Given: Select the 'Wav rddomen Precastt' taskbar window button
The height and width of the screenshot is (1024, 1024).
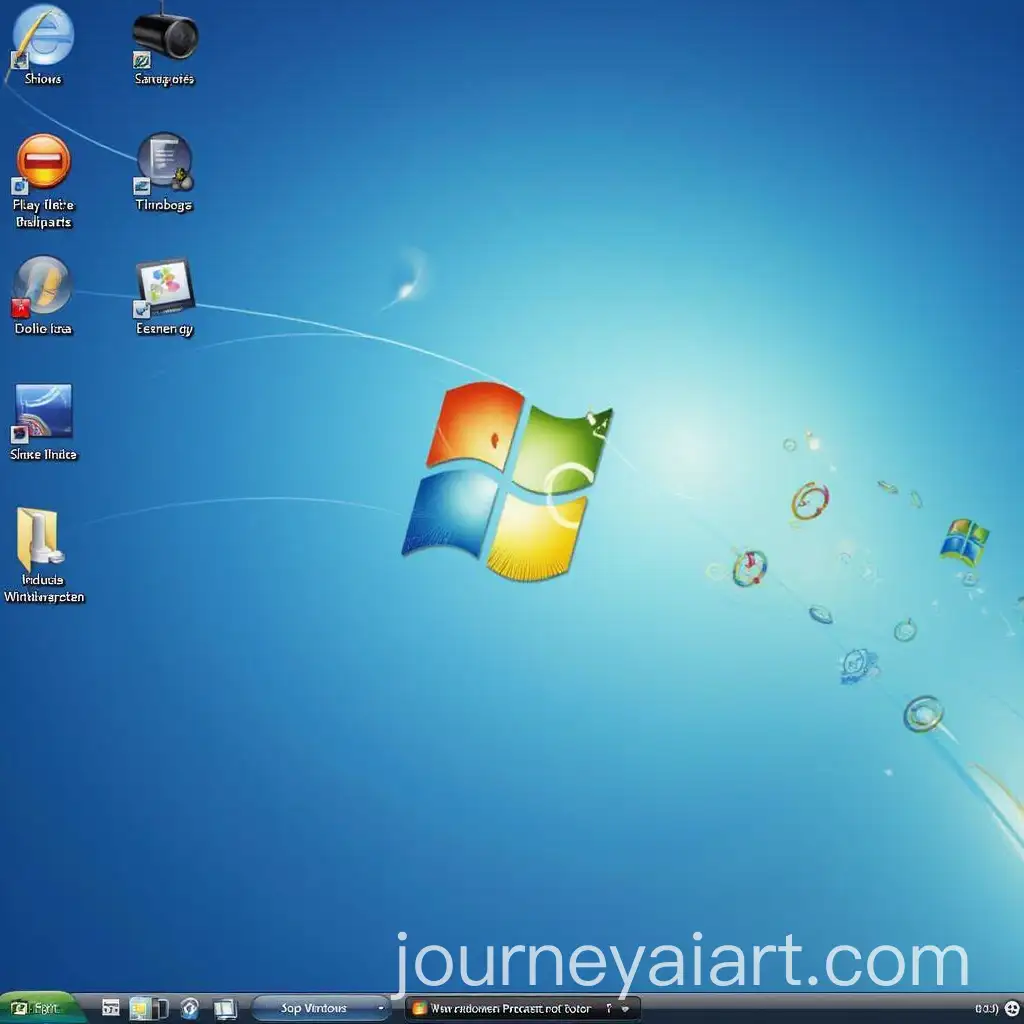Looking at the screenshot, I should coord(522,1008).
